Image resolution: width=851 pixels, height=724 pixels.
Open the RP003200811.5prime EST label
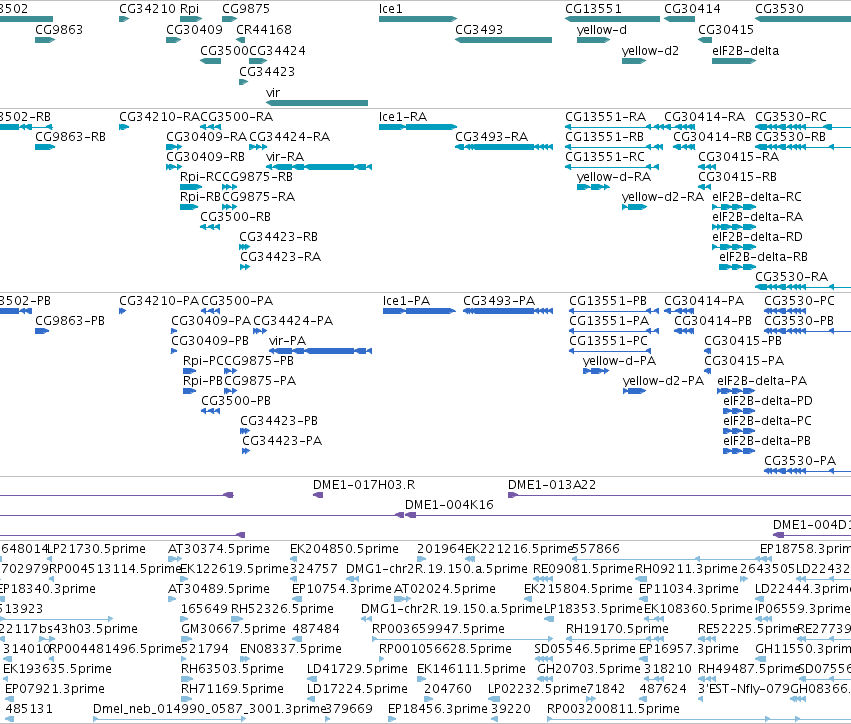point(613,709)
